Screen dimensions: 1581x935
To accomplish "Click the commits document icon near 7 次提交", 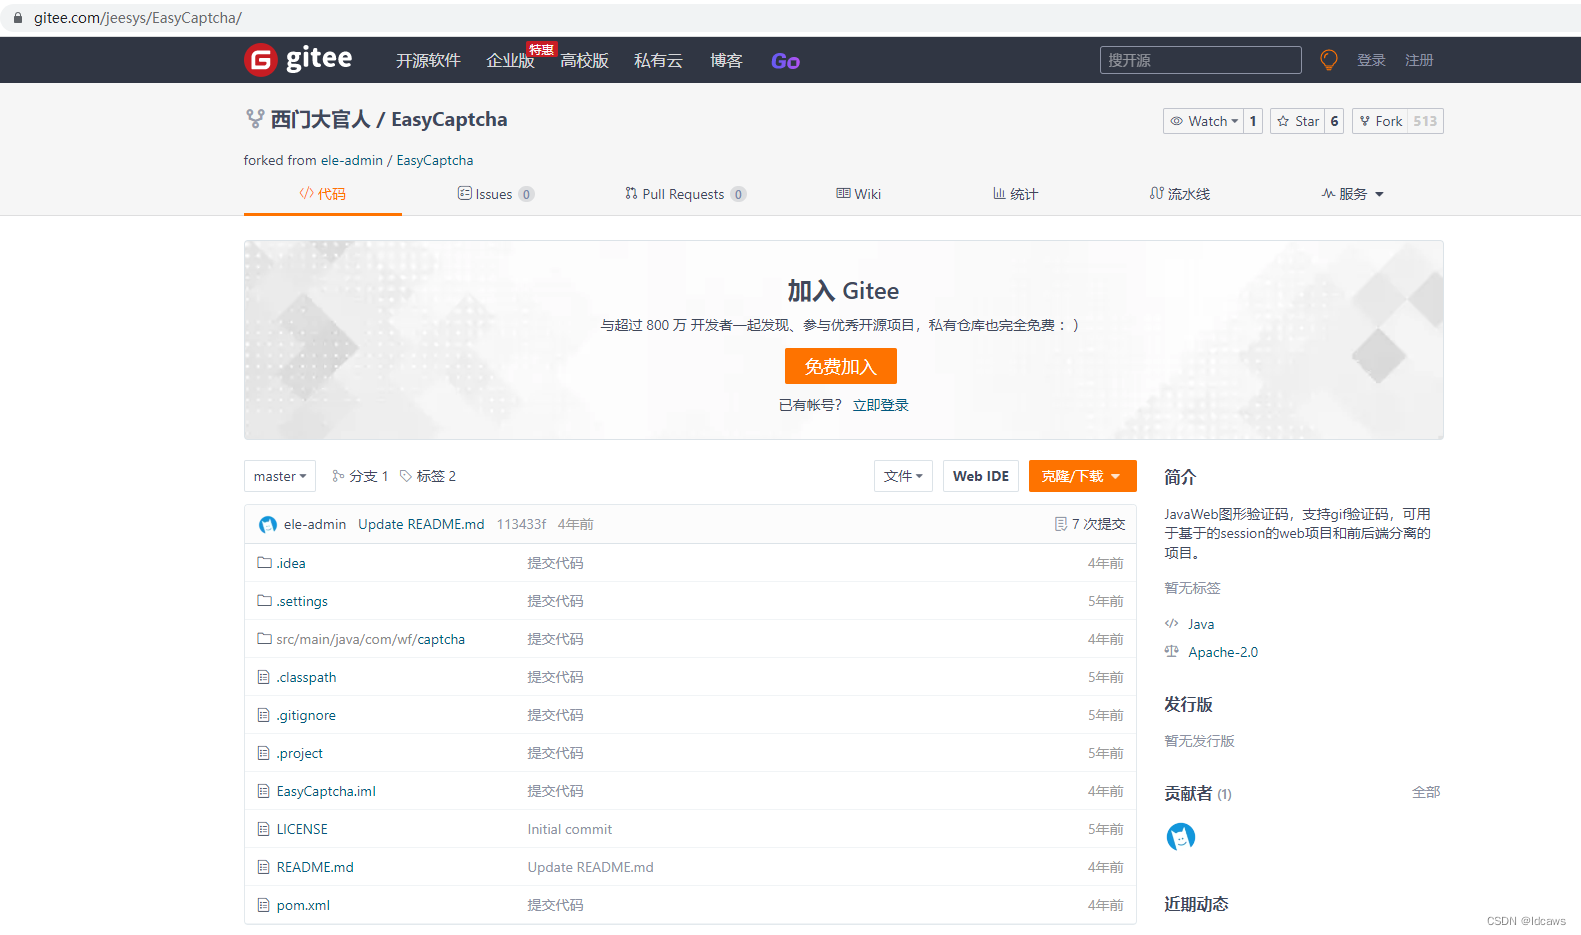I will [x=1060, y=524].
